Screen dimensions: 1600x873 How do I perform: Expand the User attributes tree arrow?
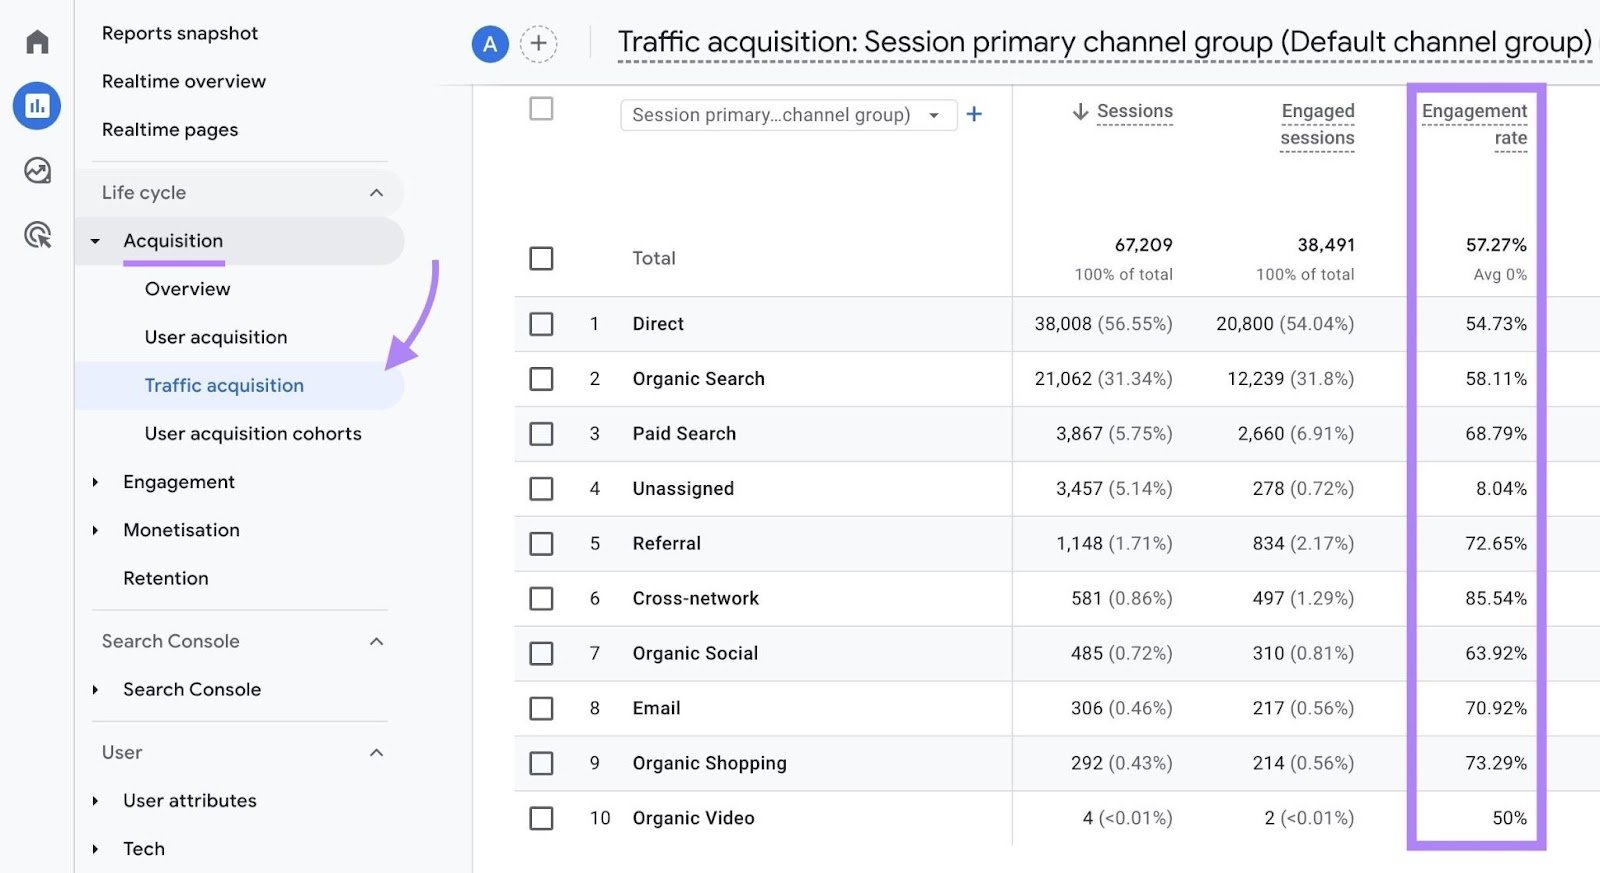(95, 801)
